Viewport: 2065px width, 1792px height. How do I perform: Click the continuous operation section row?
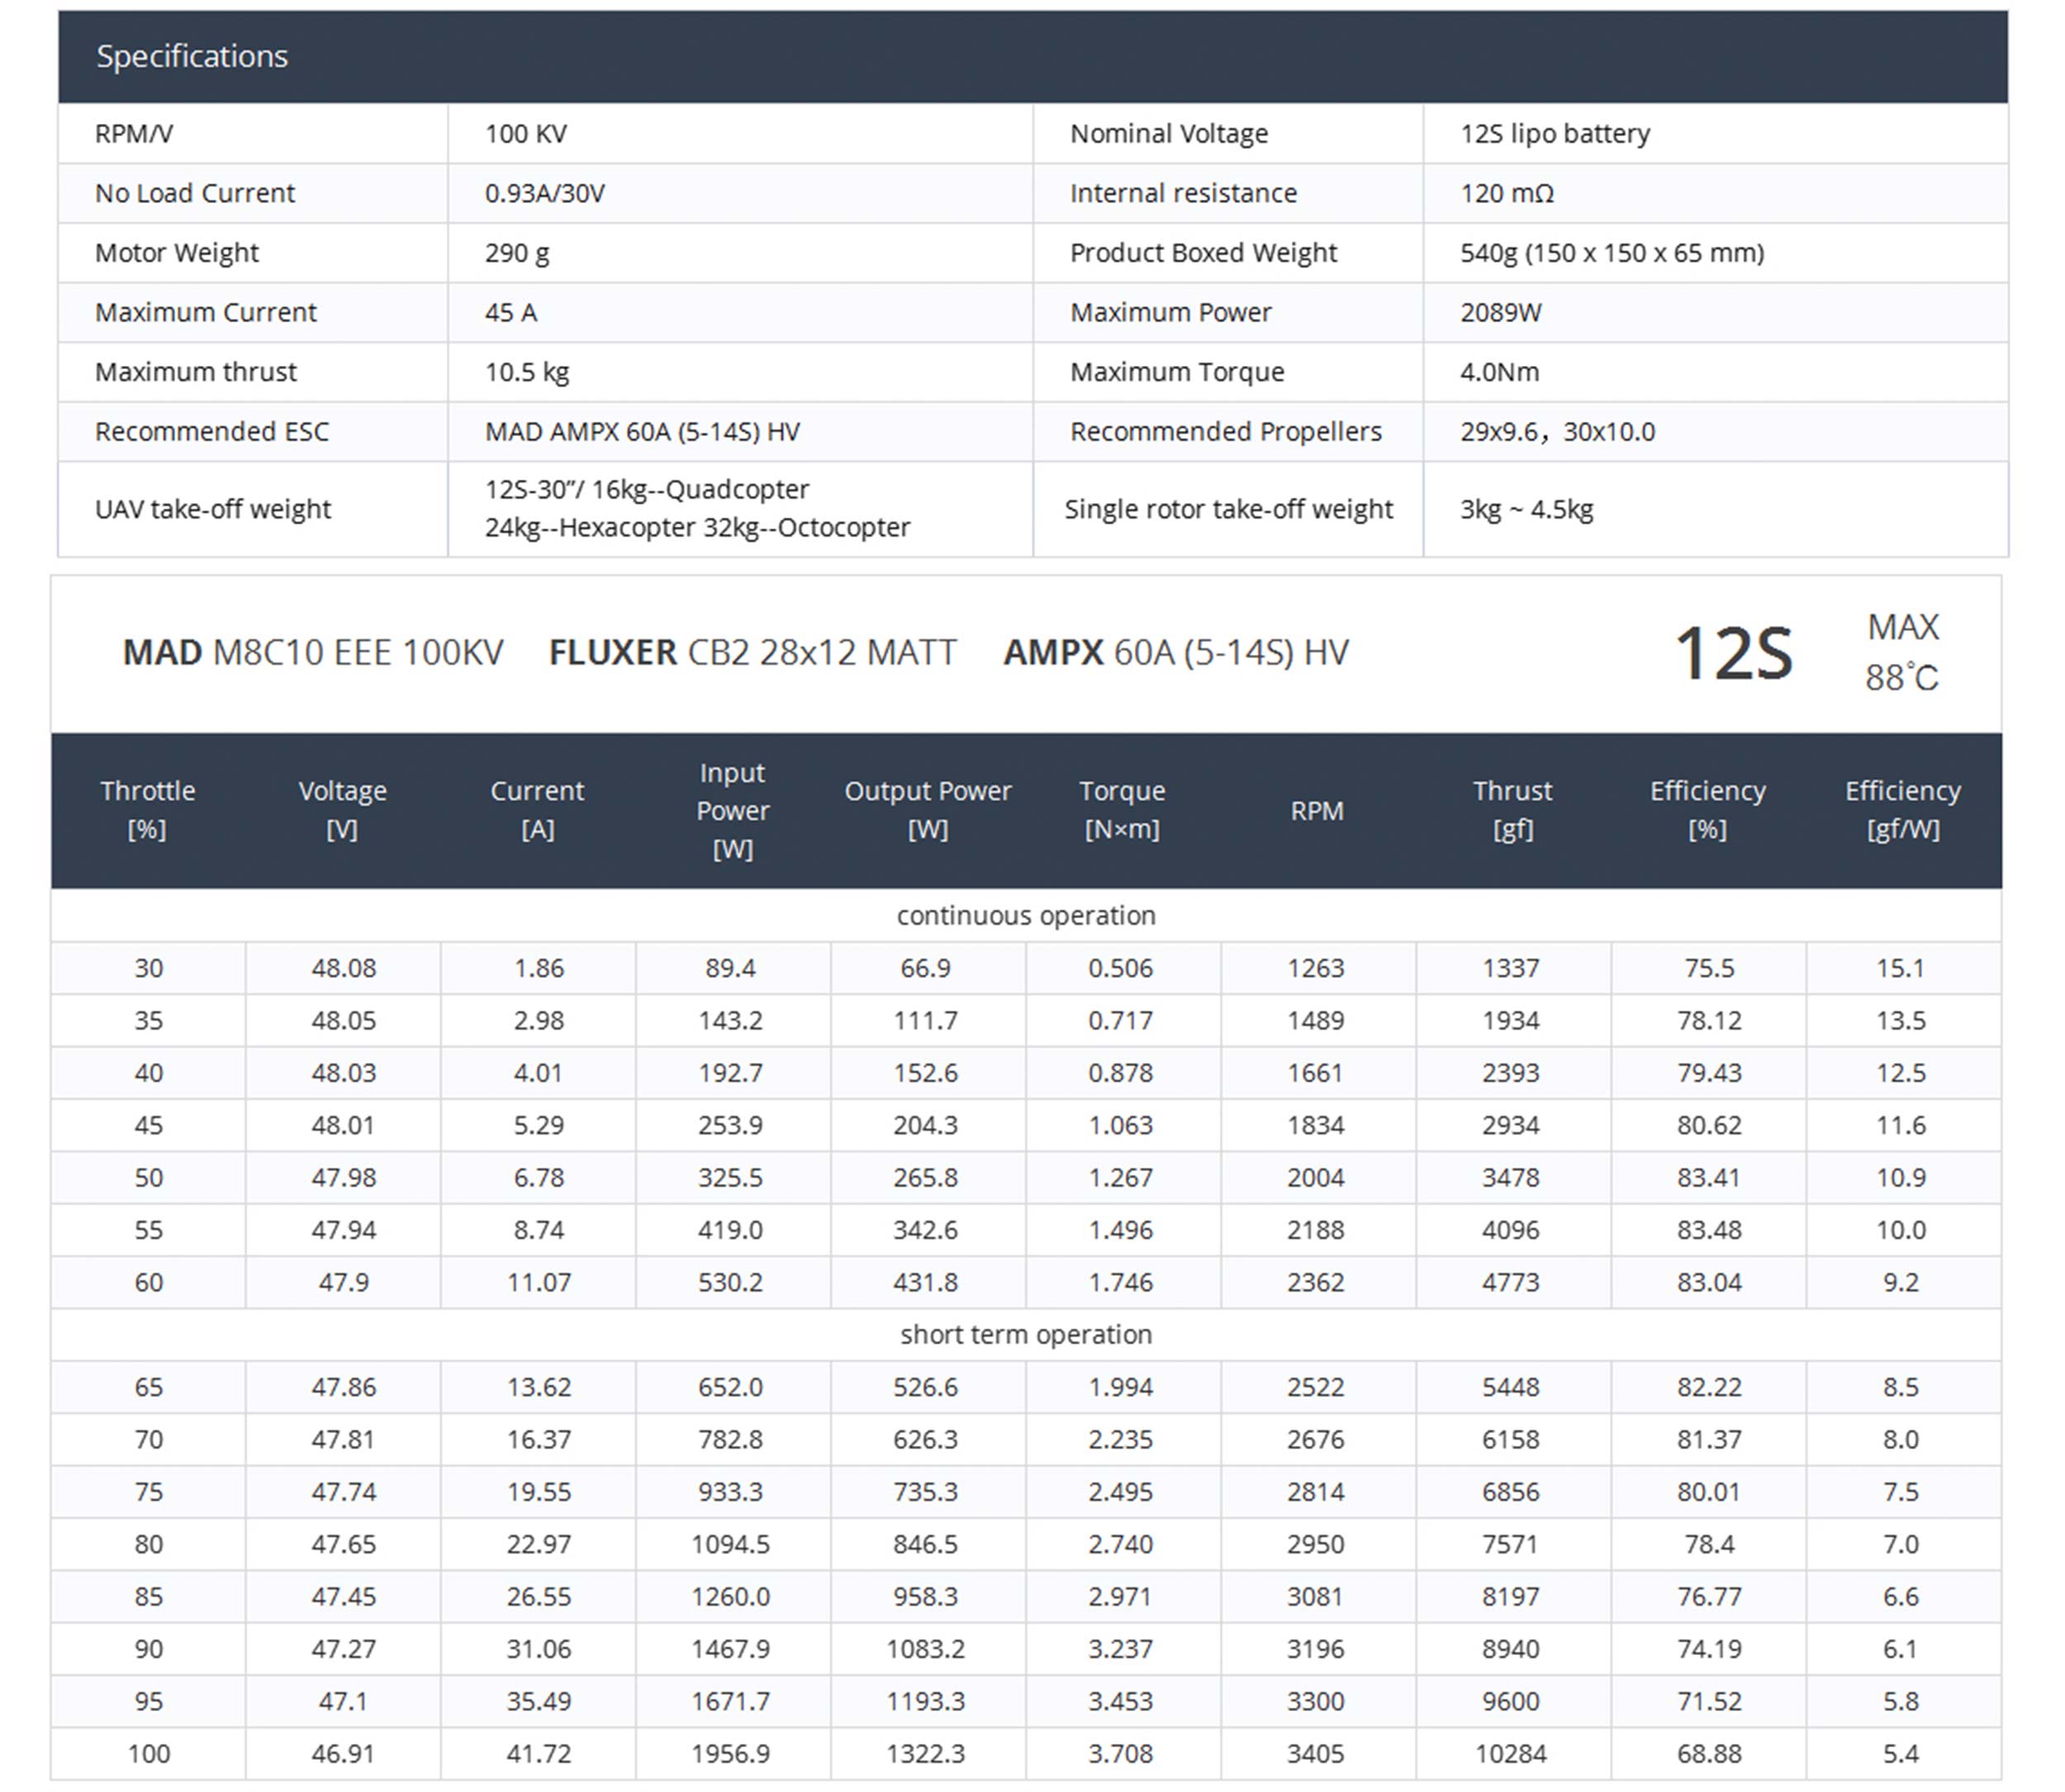[1026, 915]
